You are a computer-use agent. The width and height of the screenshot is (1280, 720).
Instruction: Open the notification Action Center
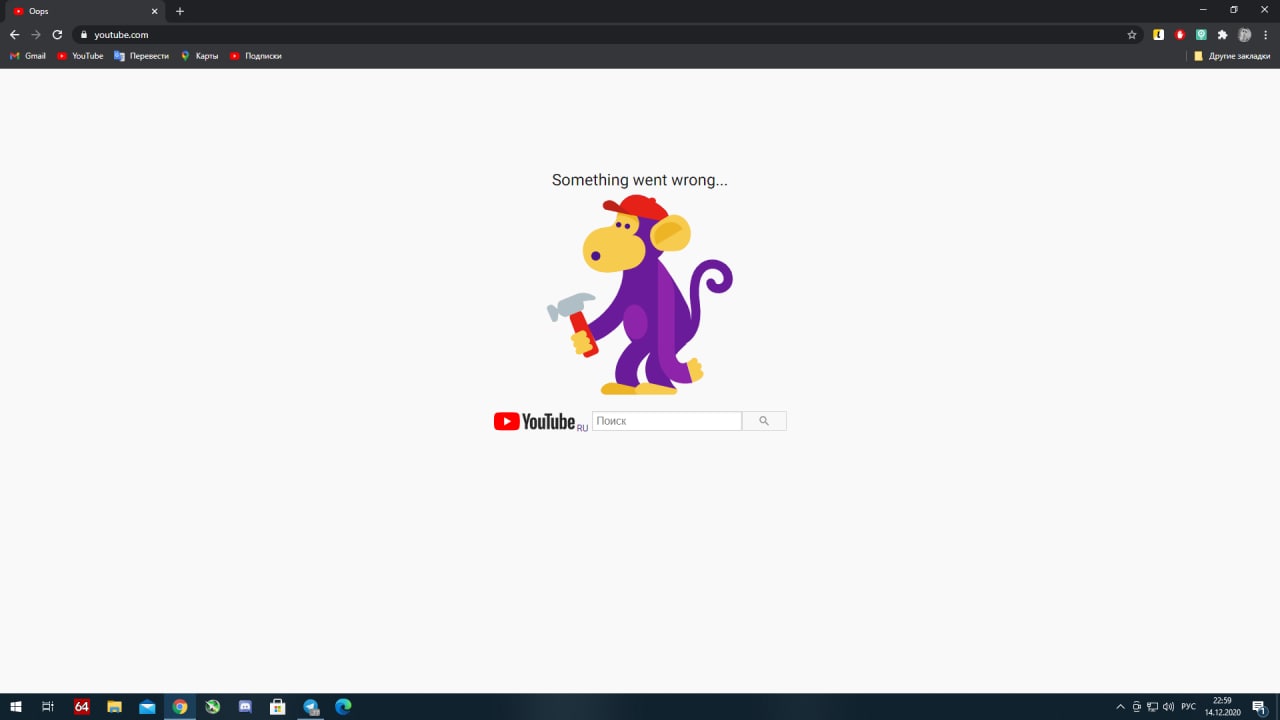tap(1260, 706)
